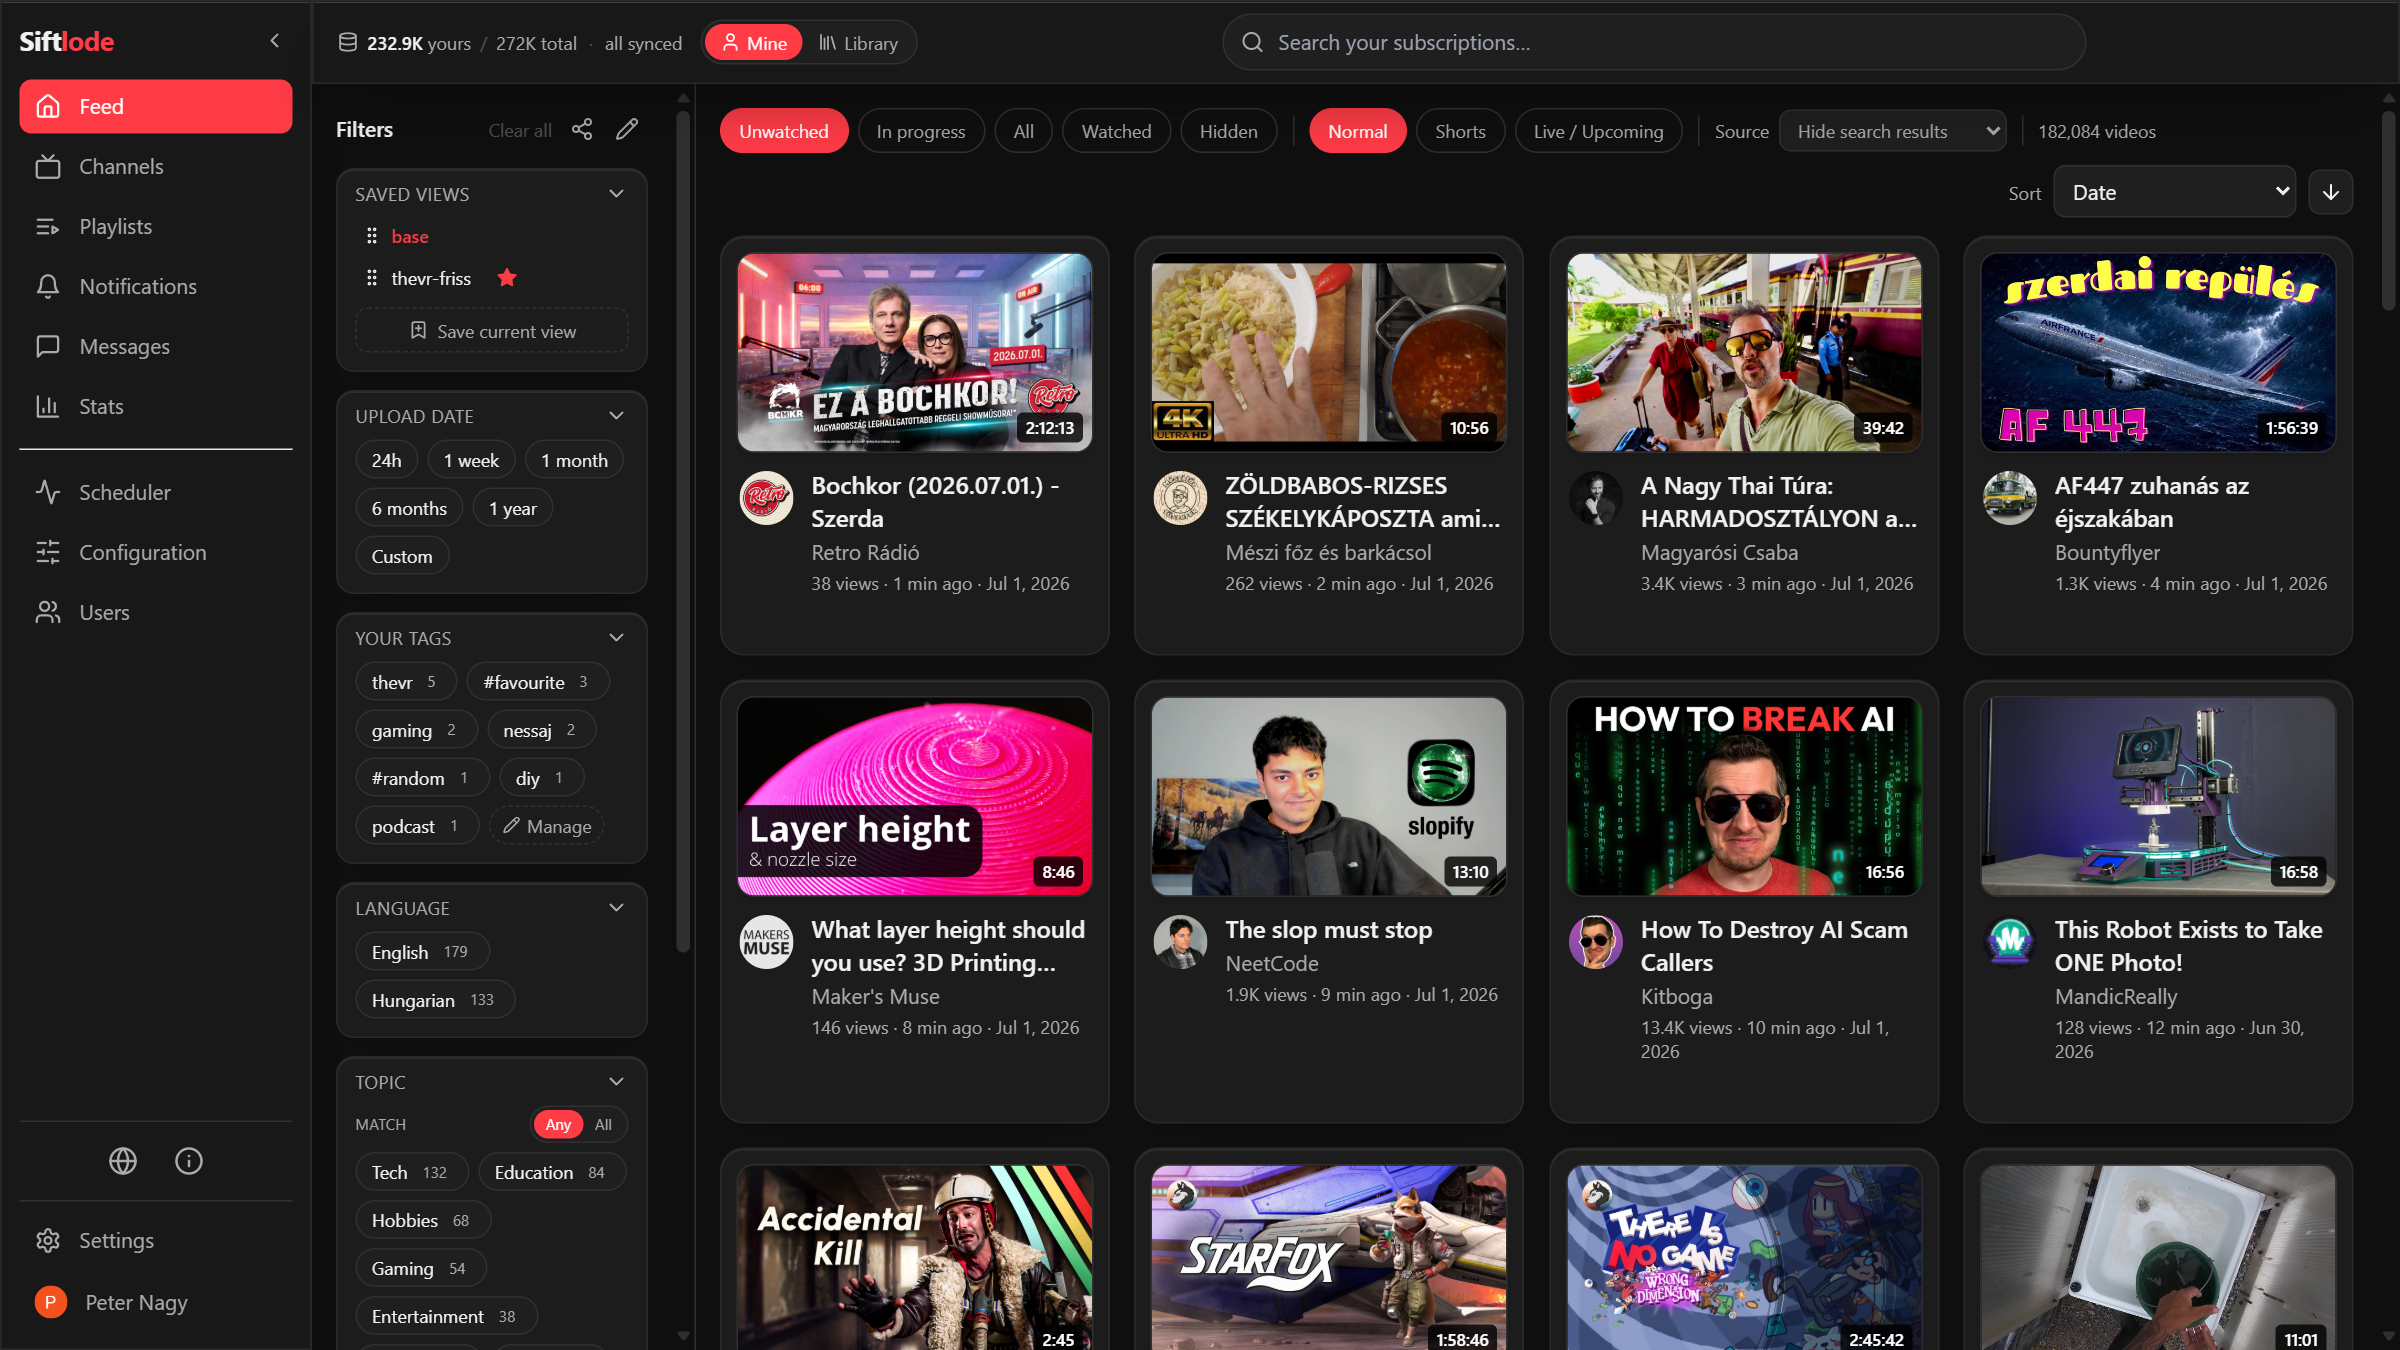The height and width of the screenshot is (1350, 2400).
Task: Open the Scheduler page
Action: click(x=156, y=492)
